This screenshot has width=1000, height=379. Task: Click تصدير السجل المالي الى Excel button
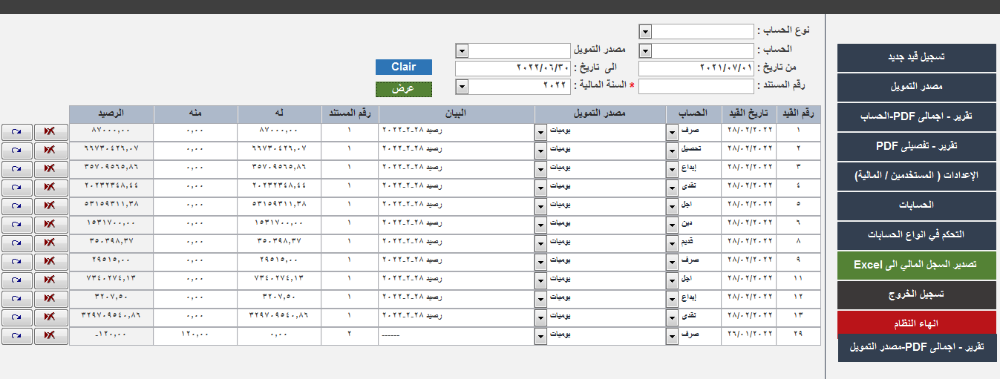916,265
